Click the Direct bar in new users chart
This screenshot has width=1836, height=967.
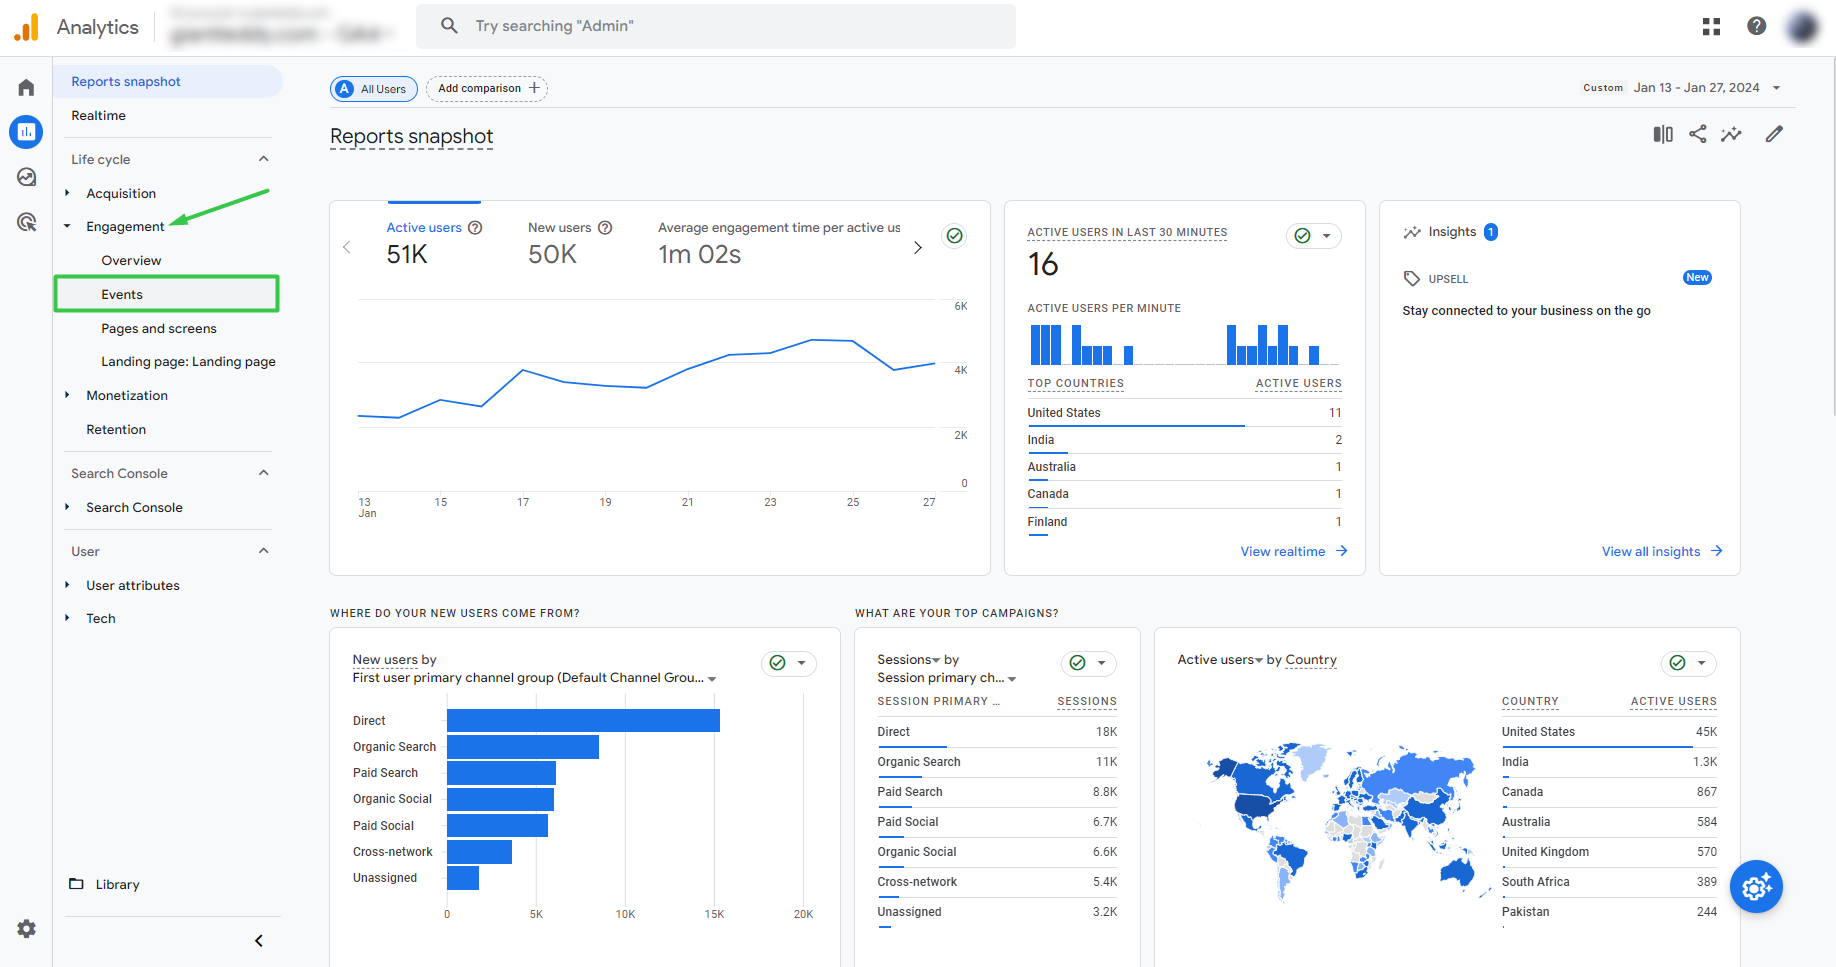tap(583, 720)
